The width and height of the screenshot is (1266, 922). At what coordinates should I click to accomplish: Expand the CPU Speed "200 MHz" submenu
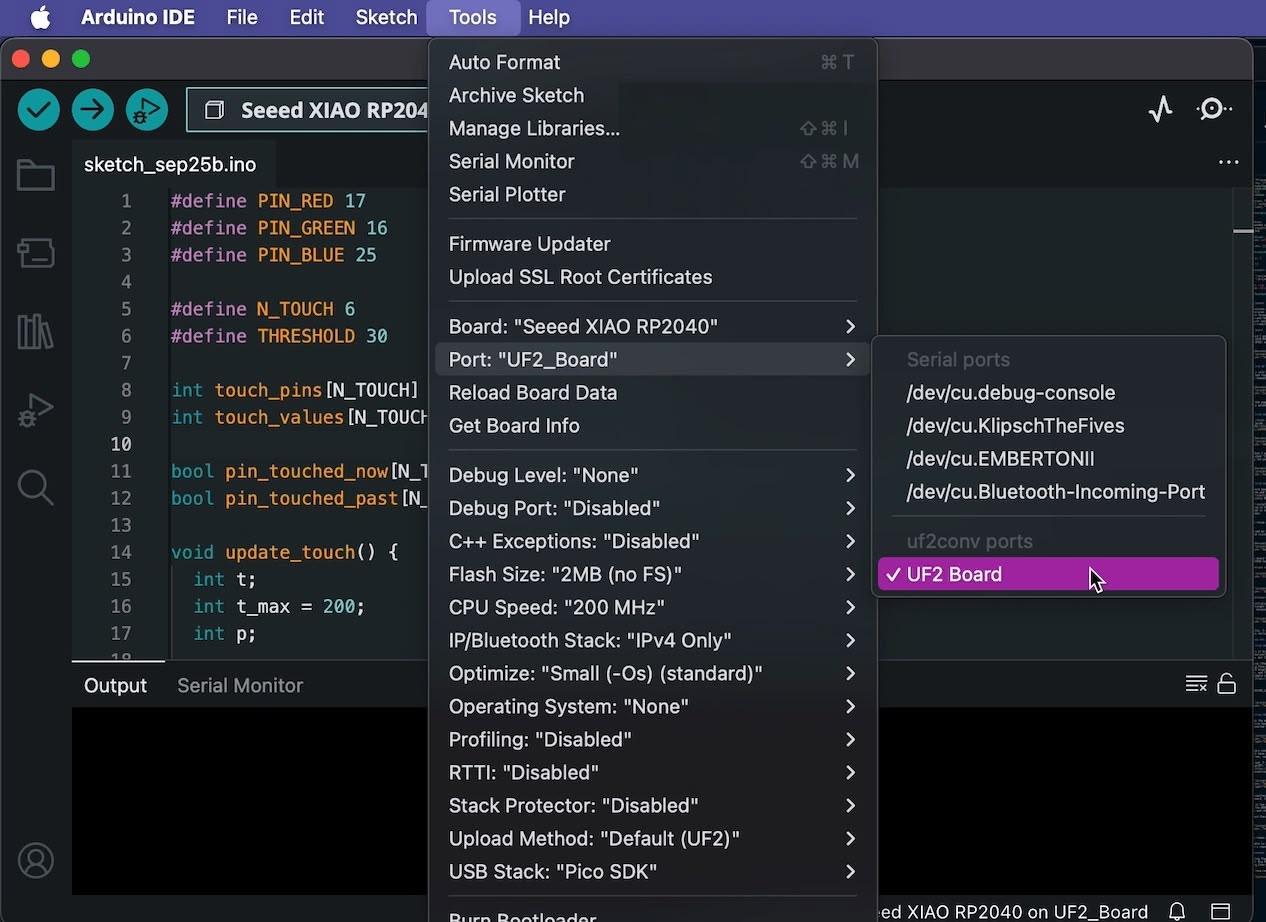click(x=652, y=607)
